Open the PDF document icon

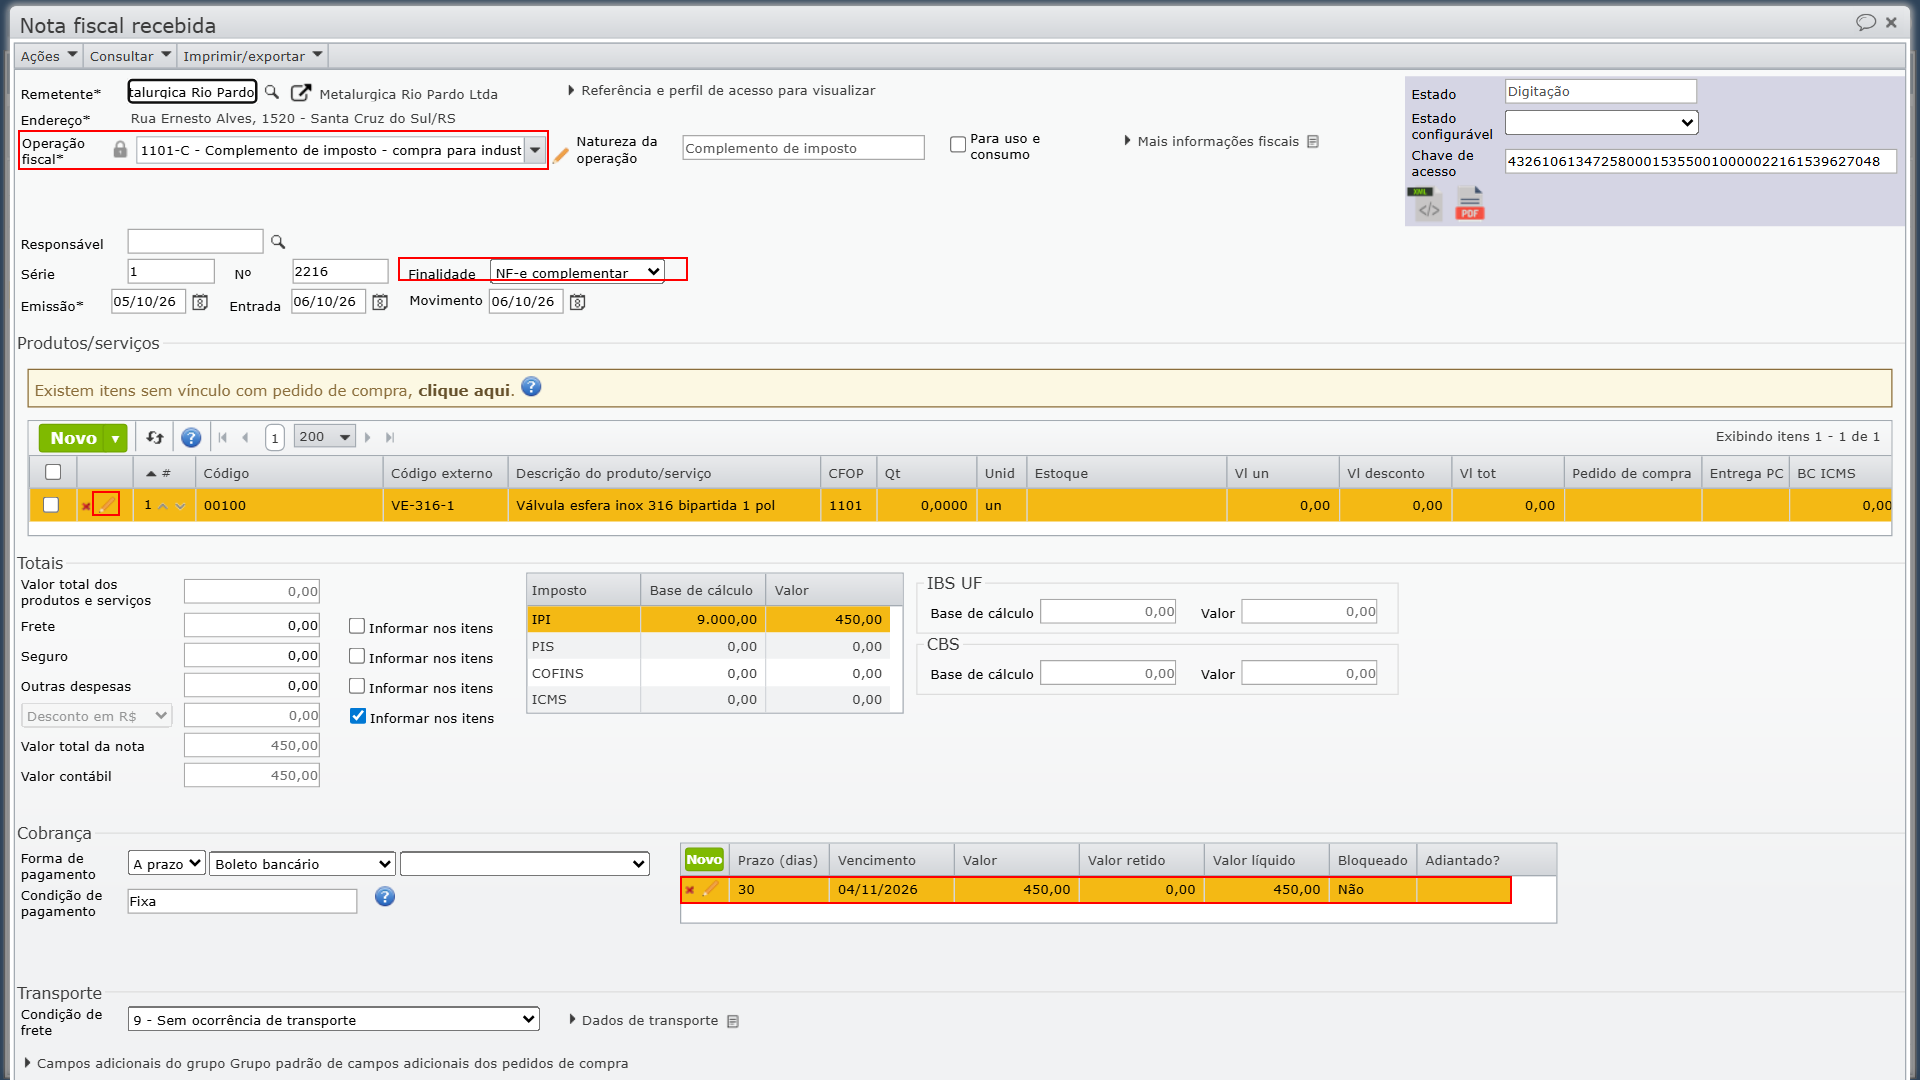tap(1469, 204)
